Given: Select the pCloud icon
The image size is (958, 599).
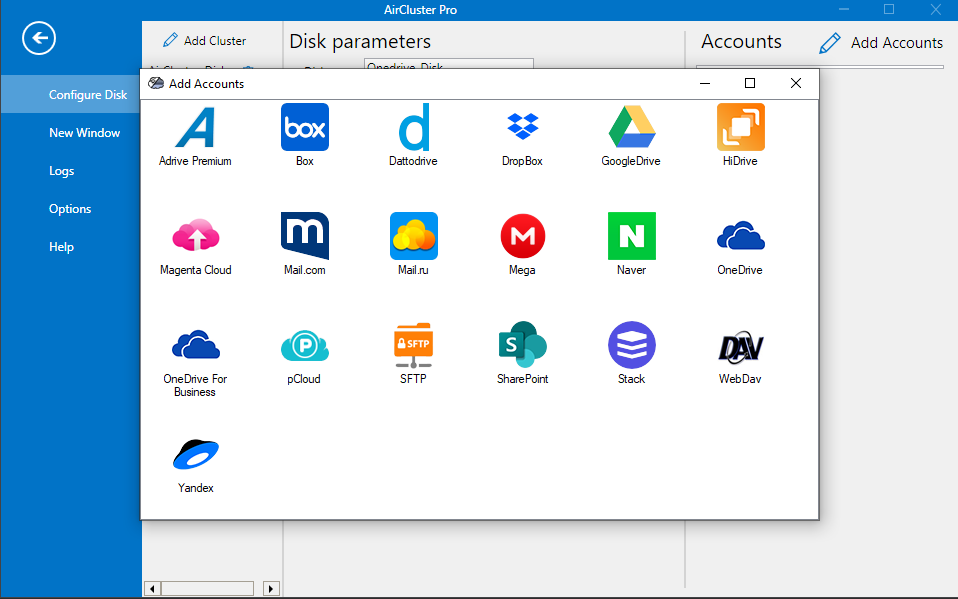Looking at the screenshot, I should click(304, 345).
